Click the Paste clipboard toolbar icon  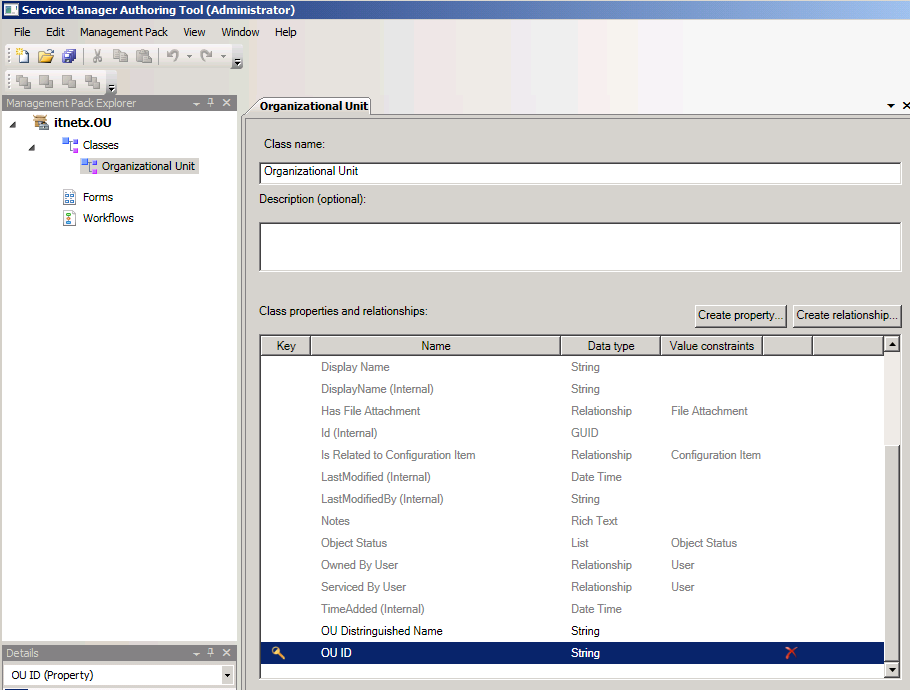tap(143, 57)
